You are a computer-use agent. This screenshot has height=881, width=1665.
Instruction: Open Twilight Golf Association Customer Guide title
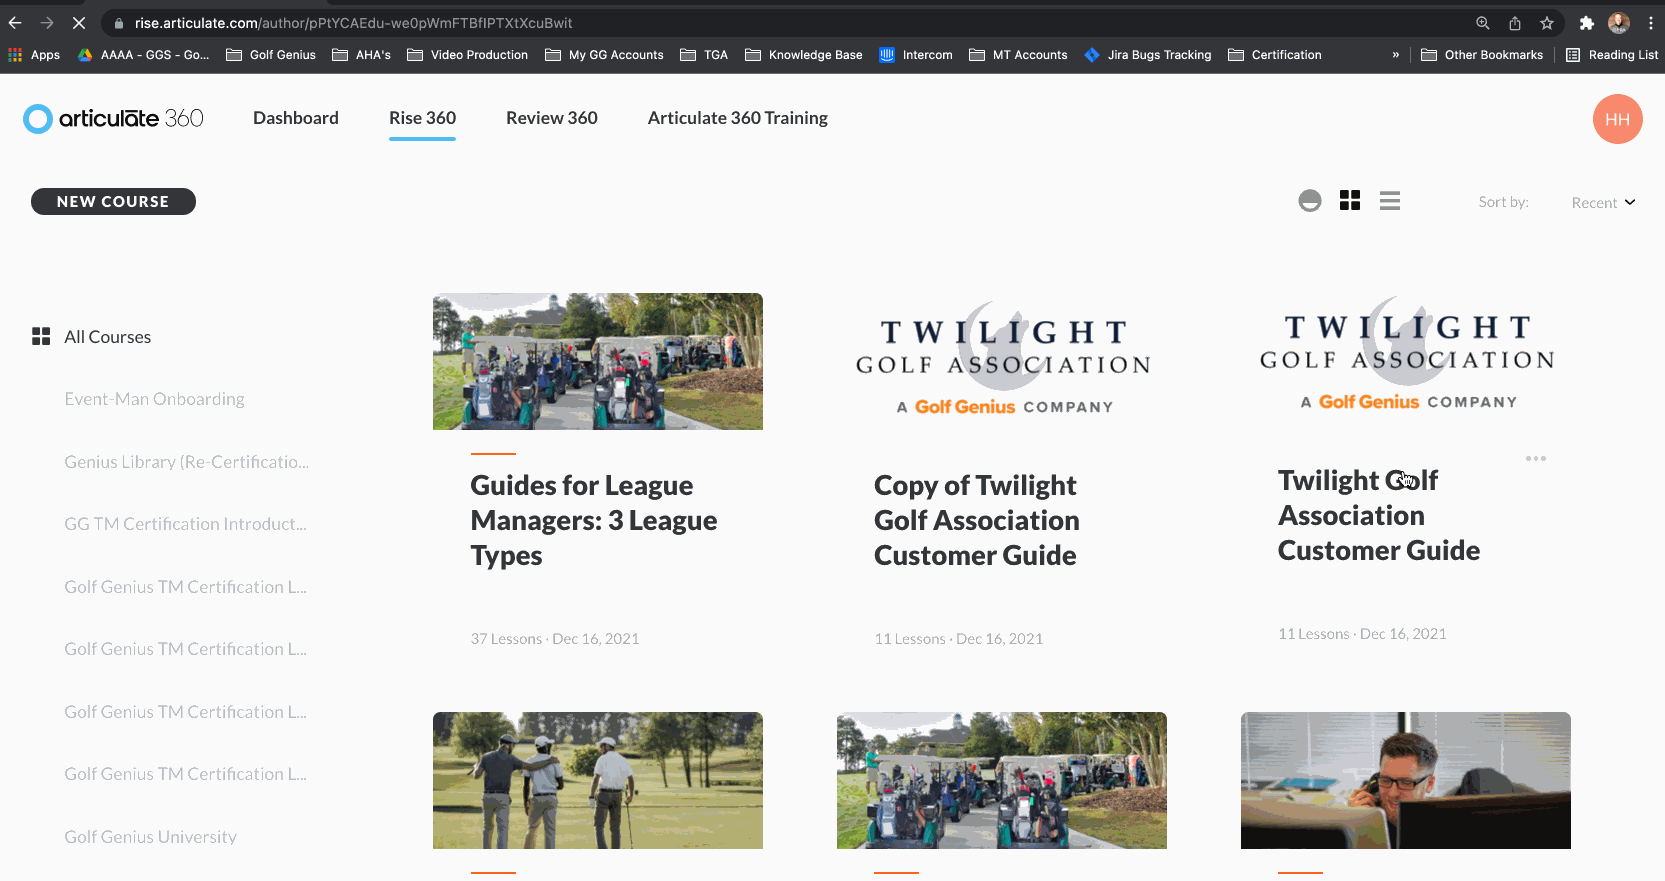[x=1379, y=515]
